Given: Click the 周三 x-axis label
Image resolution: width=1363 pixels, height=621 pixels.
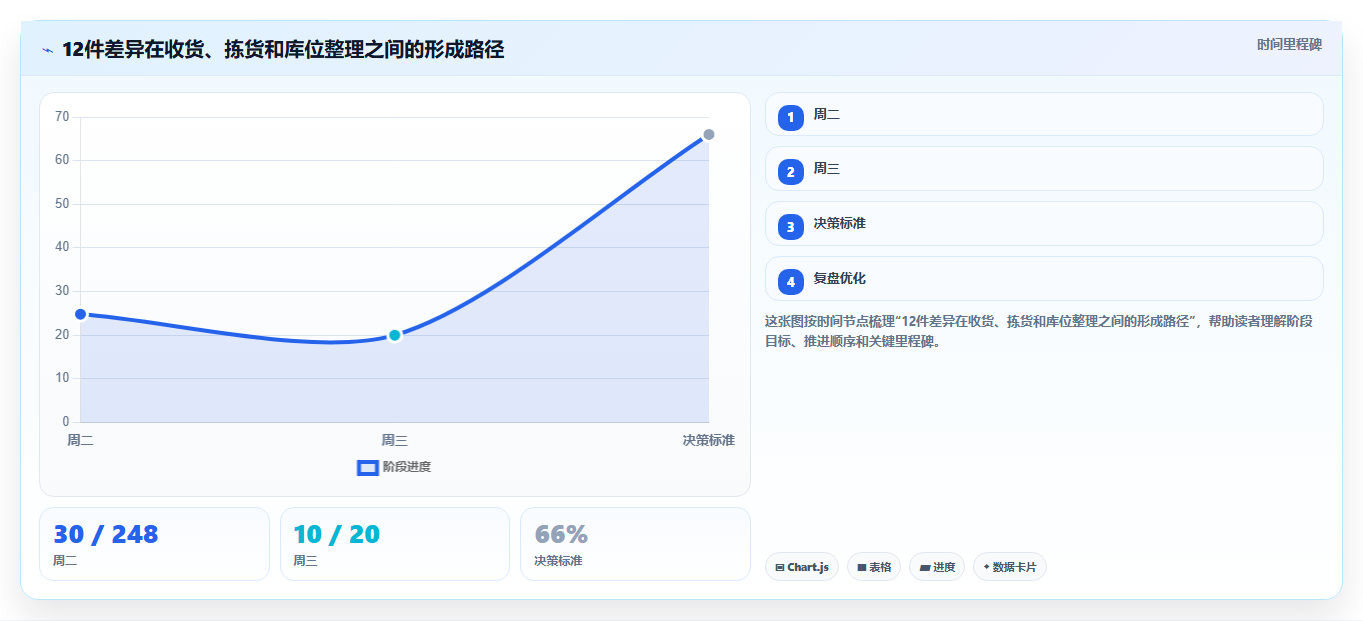Looking at the screenshot, I should pyautogui.click(x=395, y=440).
